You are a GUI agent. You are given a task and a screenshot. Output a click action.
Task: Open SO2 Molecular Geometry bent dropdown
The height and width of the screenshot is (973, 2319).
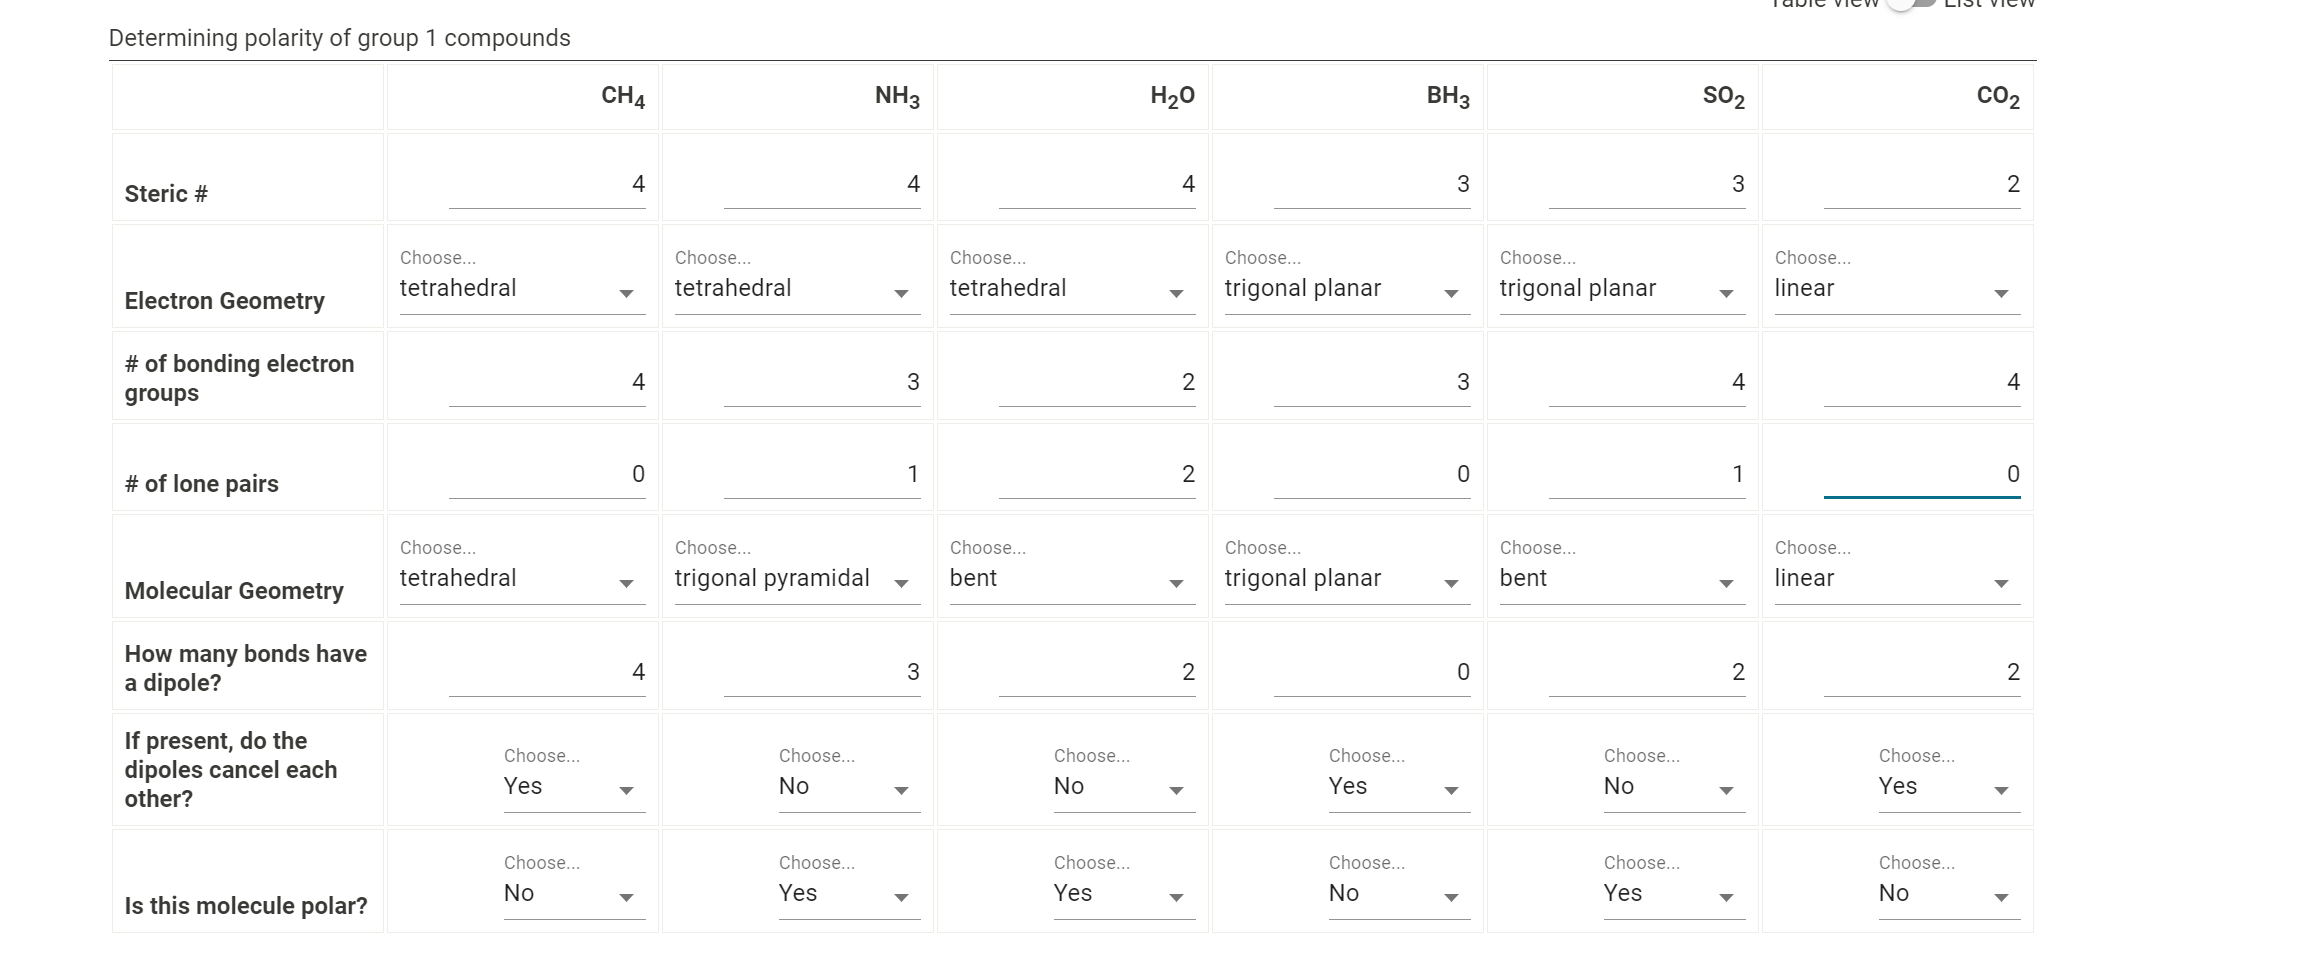1622,579
